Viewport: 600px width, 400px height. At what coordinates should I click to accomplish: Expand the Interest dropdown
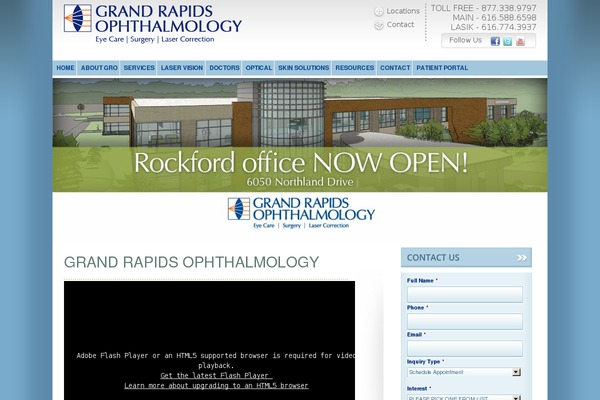(464, 397)
